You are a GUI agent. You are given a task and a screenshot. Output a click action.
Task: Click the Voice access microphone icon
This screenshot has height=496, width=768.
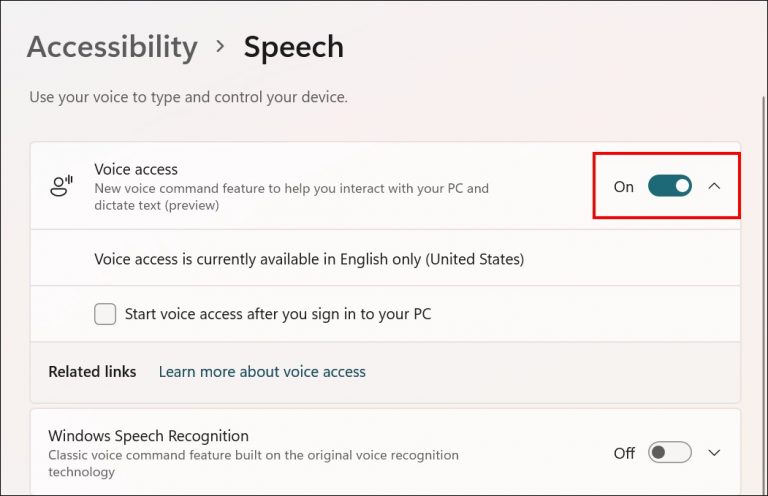62,186
